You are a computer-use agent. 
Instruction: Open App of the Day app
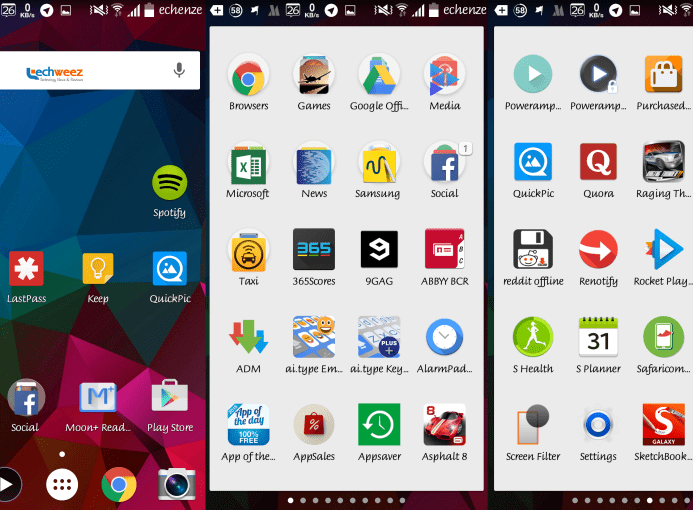click(248, 424)
